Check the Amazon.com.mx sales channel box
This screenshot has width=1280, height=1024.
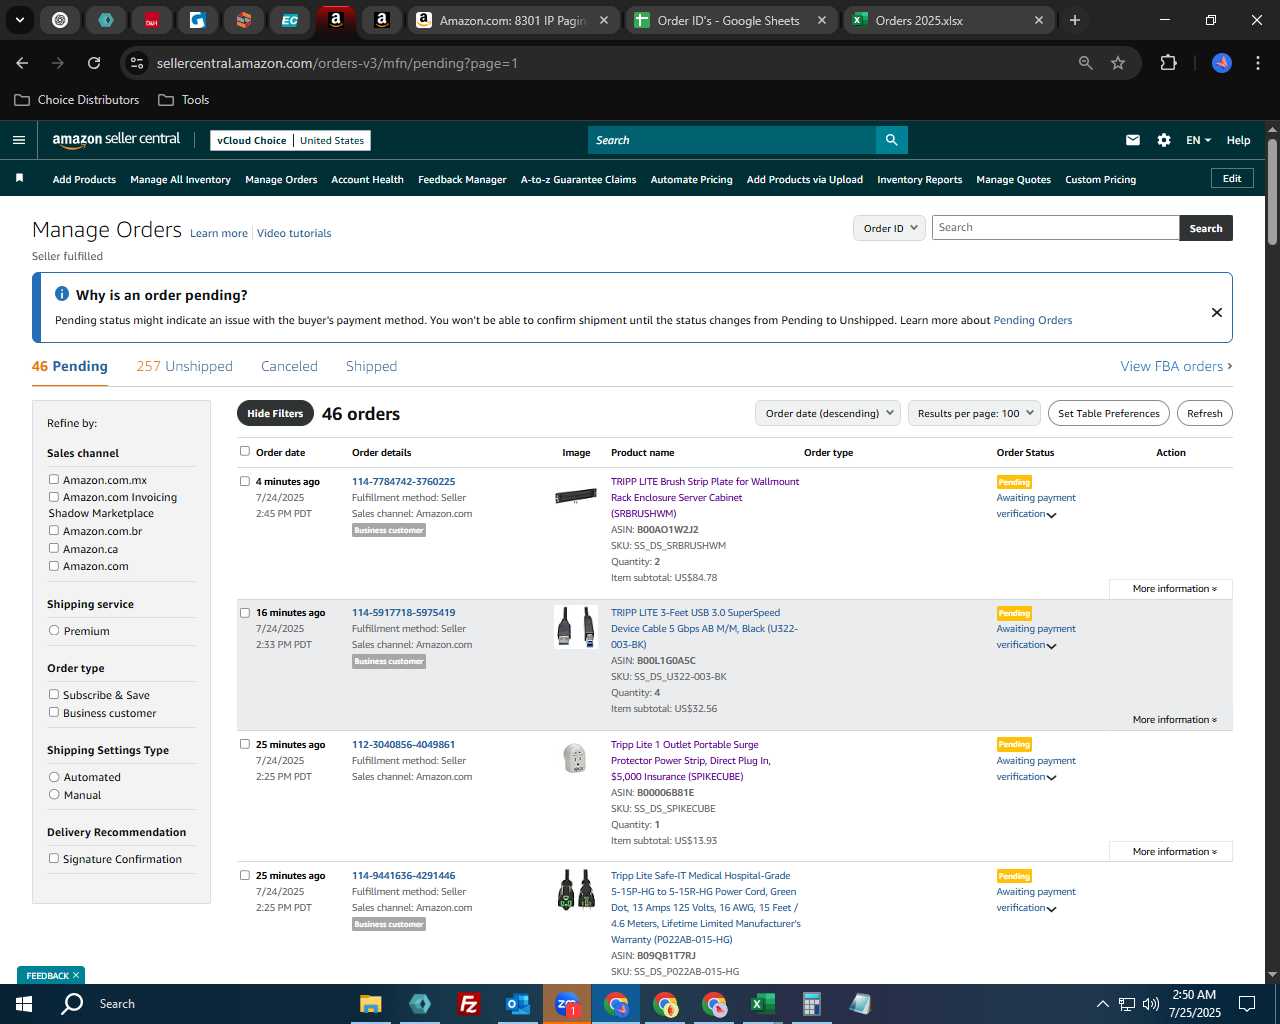coord(54,480)
